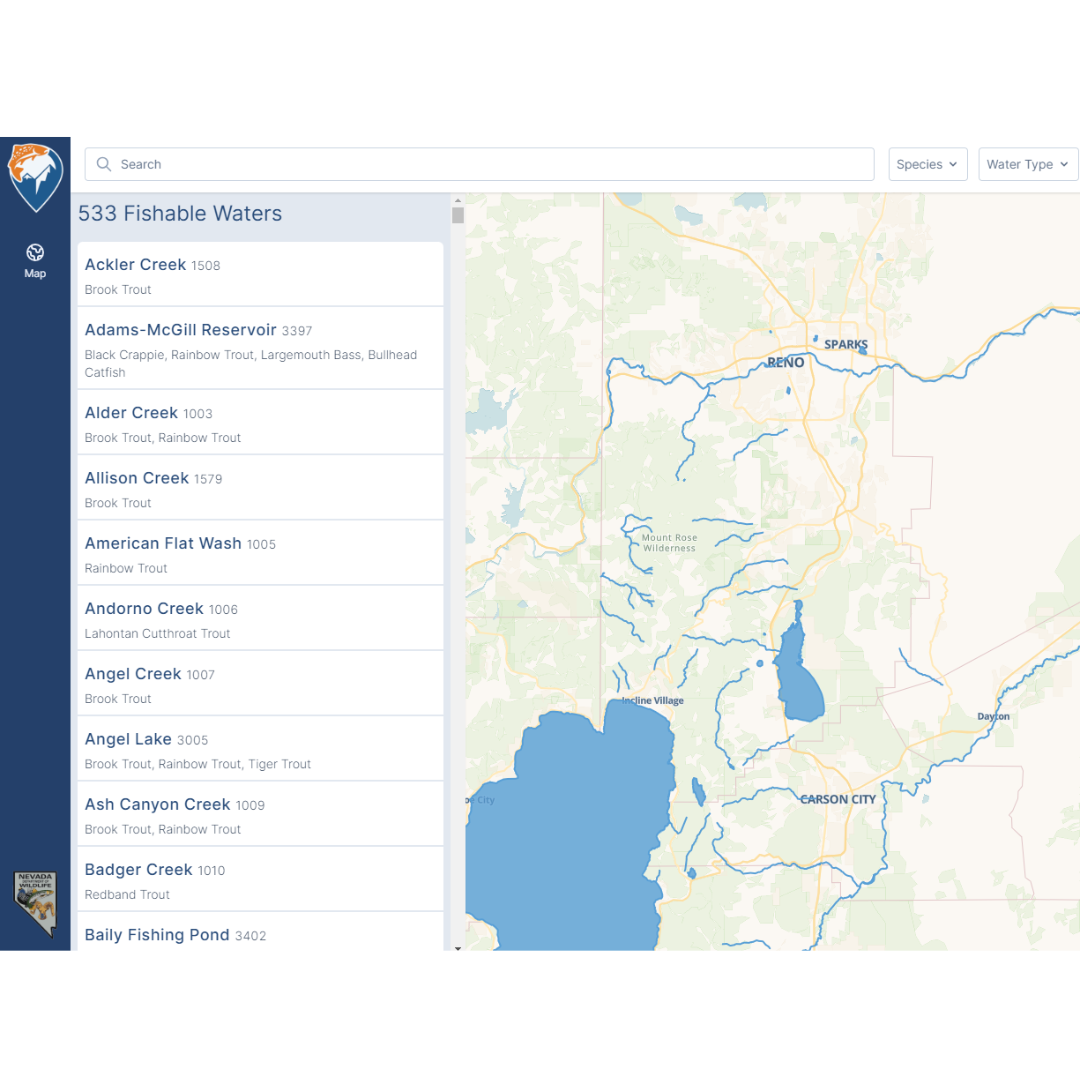This screenshot has height=1080, width=1080.
Task: Type in the Search input field
Action: (x=490, y=164)
